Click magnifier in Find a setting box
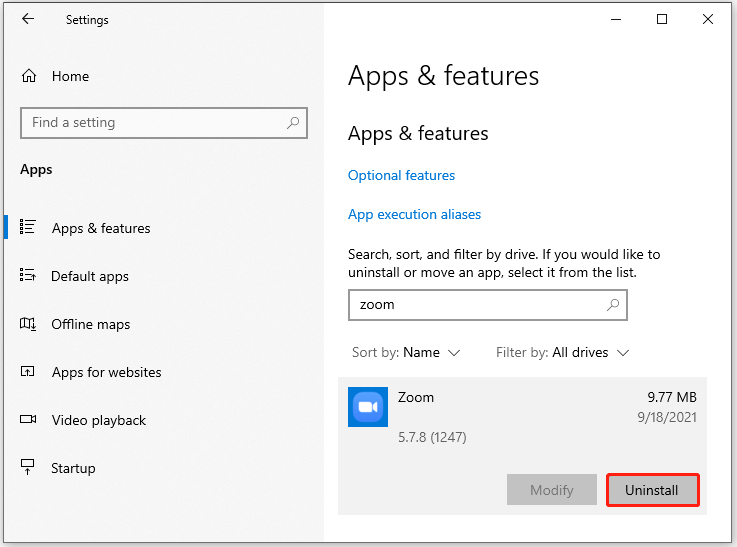 coord(293,123)
